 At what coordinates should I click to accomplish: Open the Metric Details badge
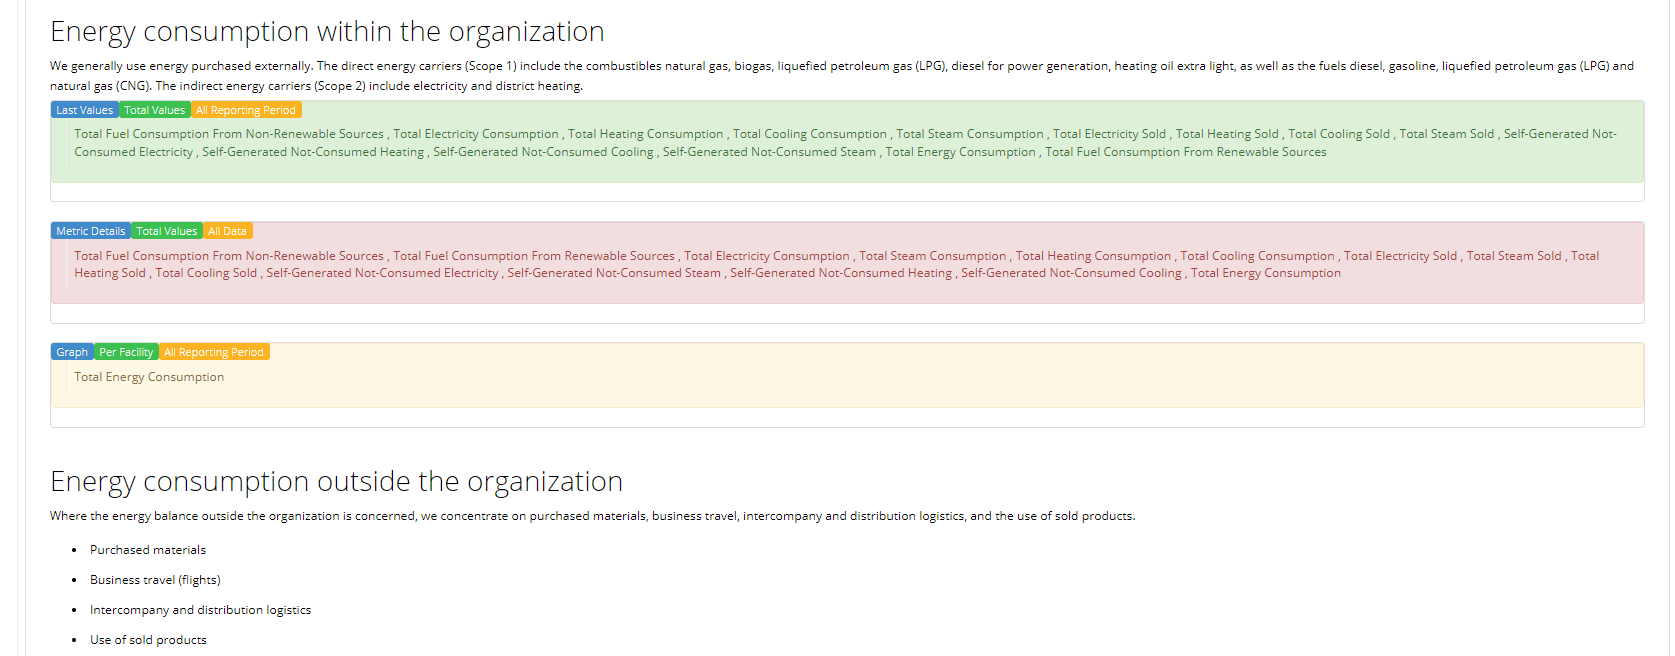click(90, 231)
